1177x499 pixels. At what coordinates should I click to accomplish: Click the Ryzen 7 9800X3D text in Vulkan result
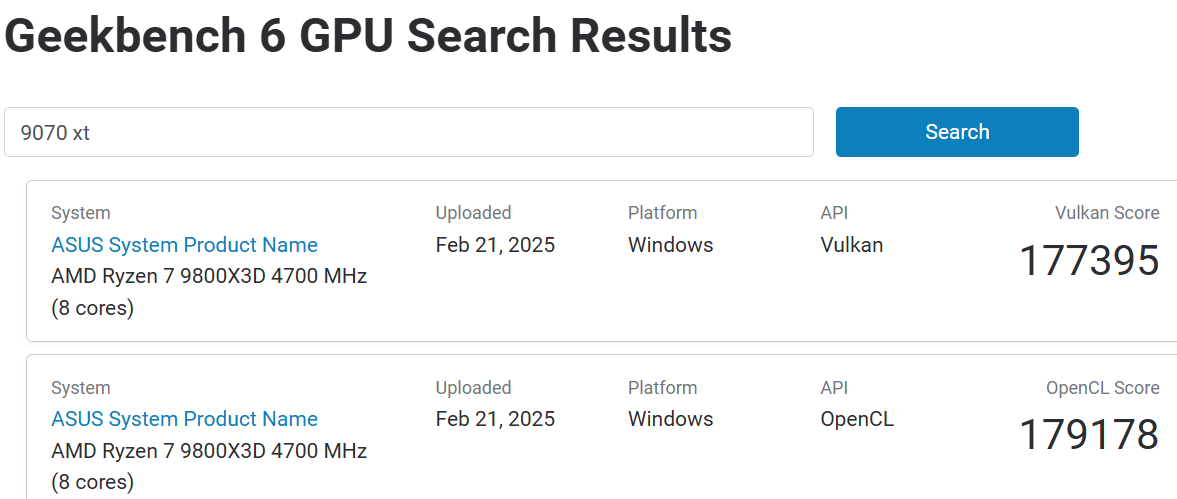point(209,276)
